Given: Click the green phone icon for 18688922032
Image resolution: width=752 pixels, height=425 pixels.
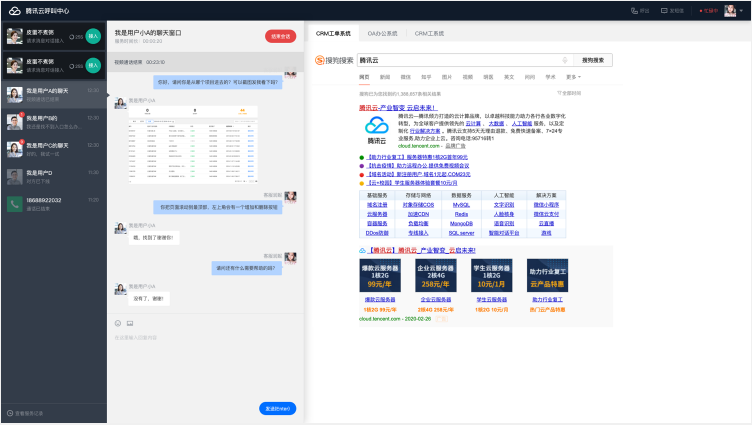Looking at the screenshot, I should click(15, 204).
